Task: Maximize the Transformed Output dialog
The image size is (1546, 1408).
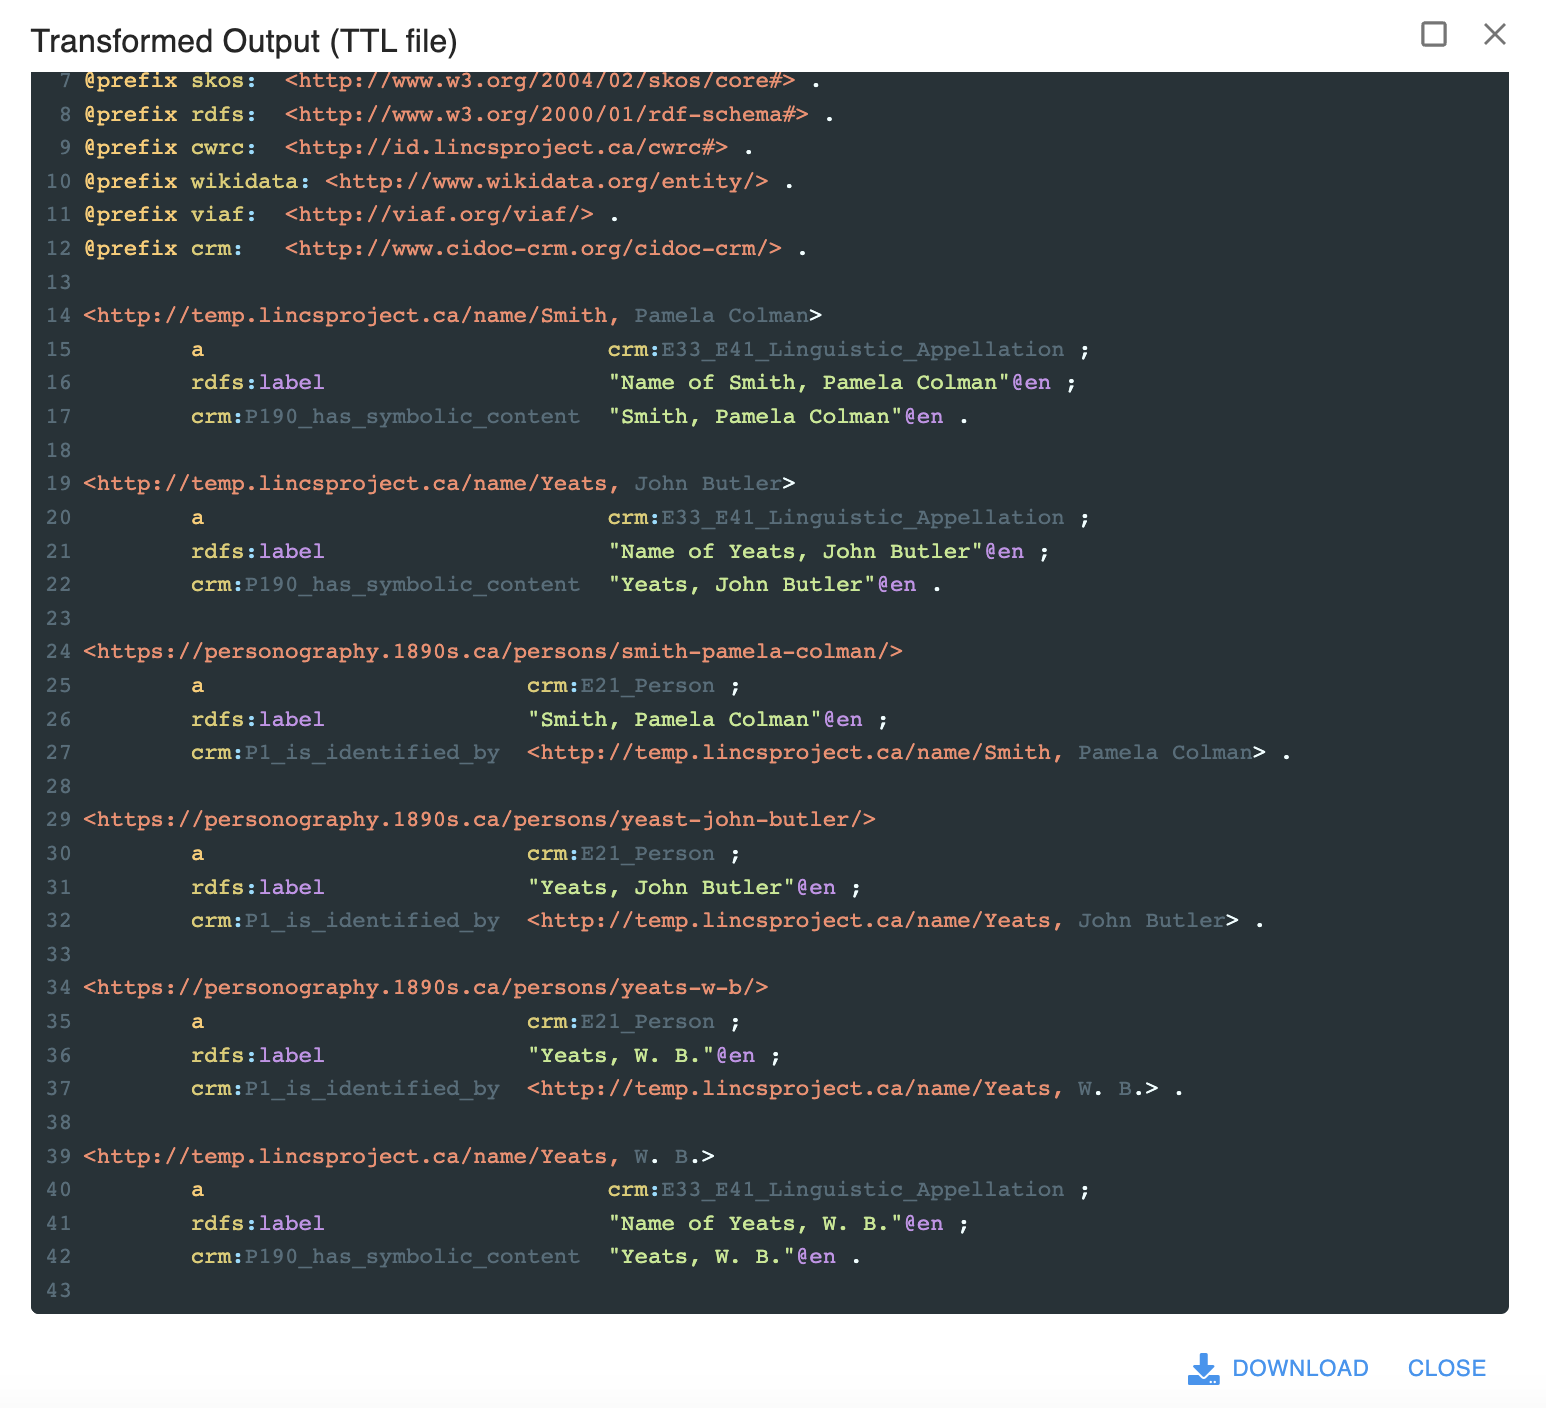Action: pos(1434,35)
